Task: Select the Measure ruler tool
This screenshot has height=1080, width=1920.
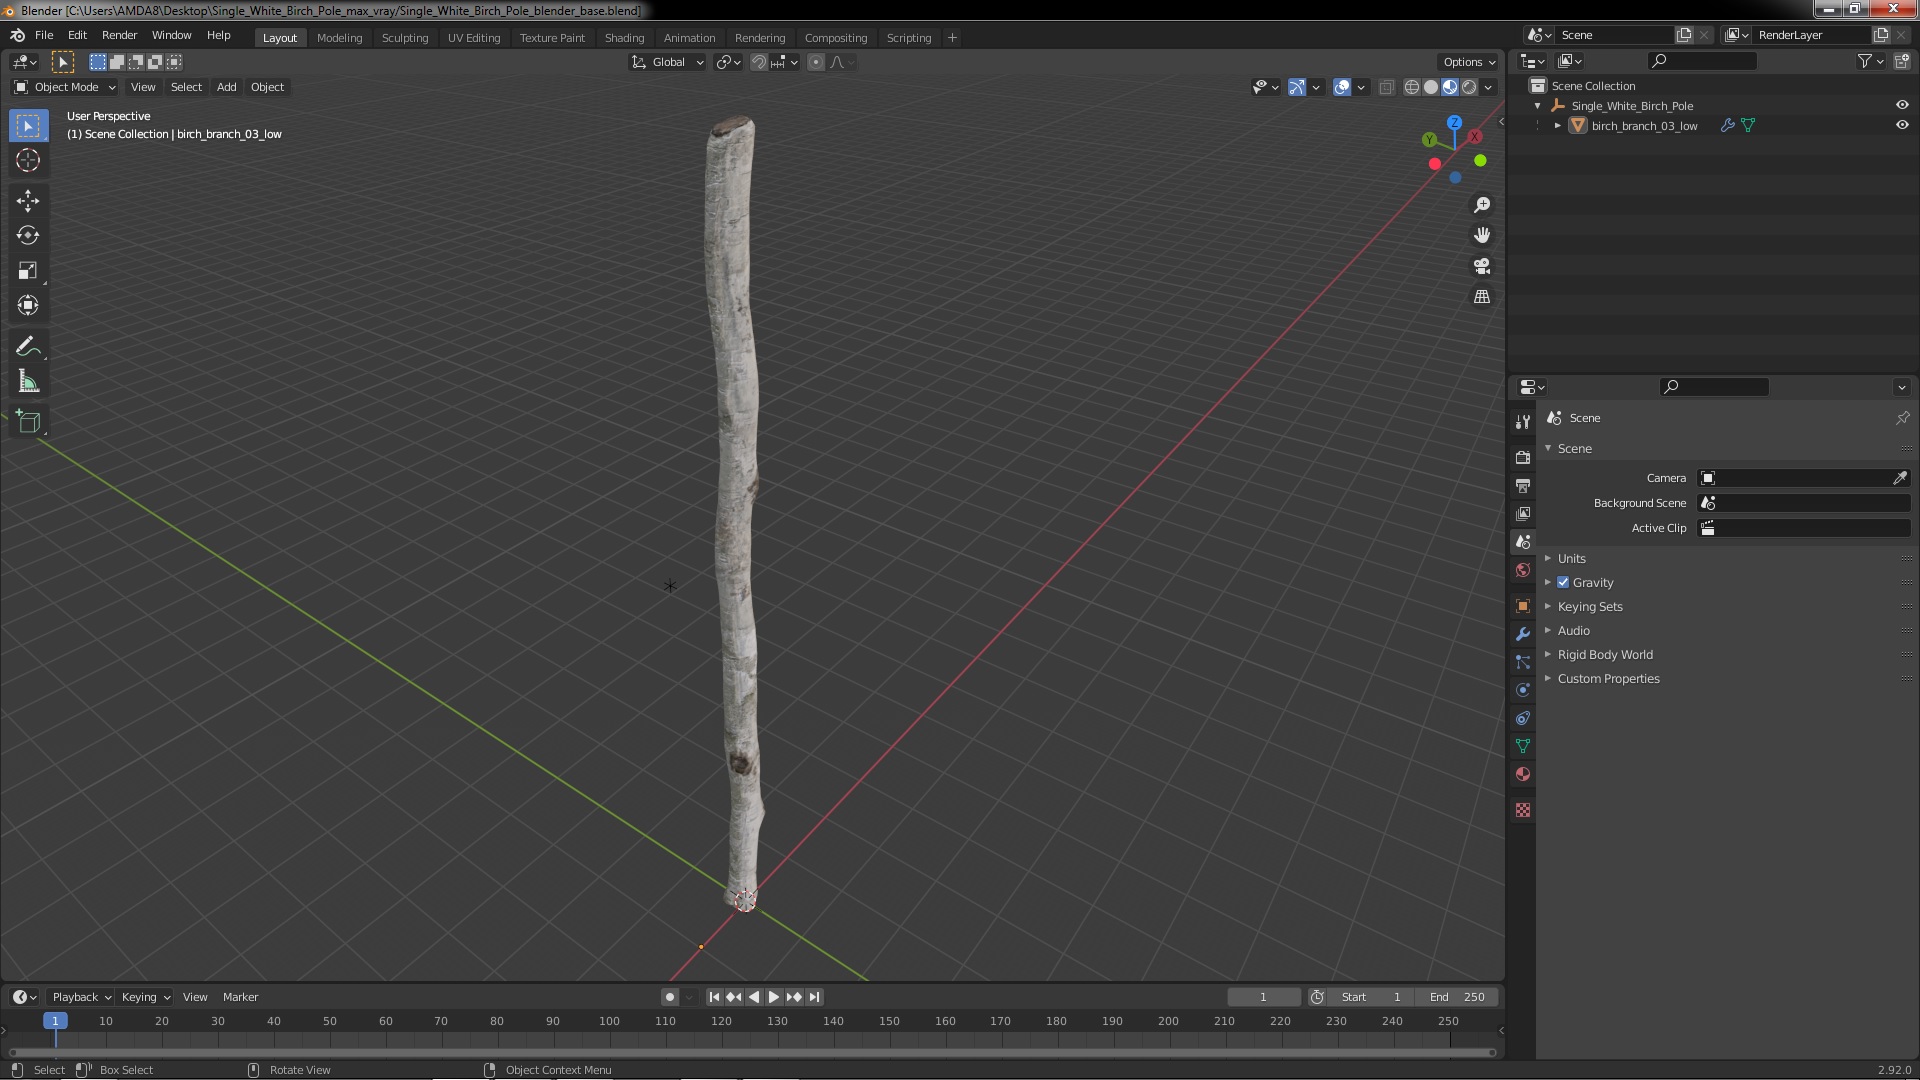Action: click(x=28, y=382)
